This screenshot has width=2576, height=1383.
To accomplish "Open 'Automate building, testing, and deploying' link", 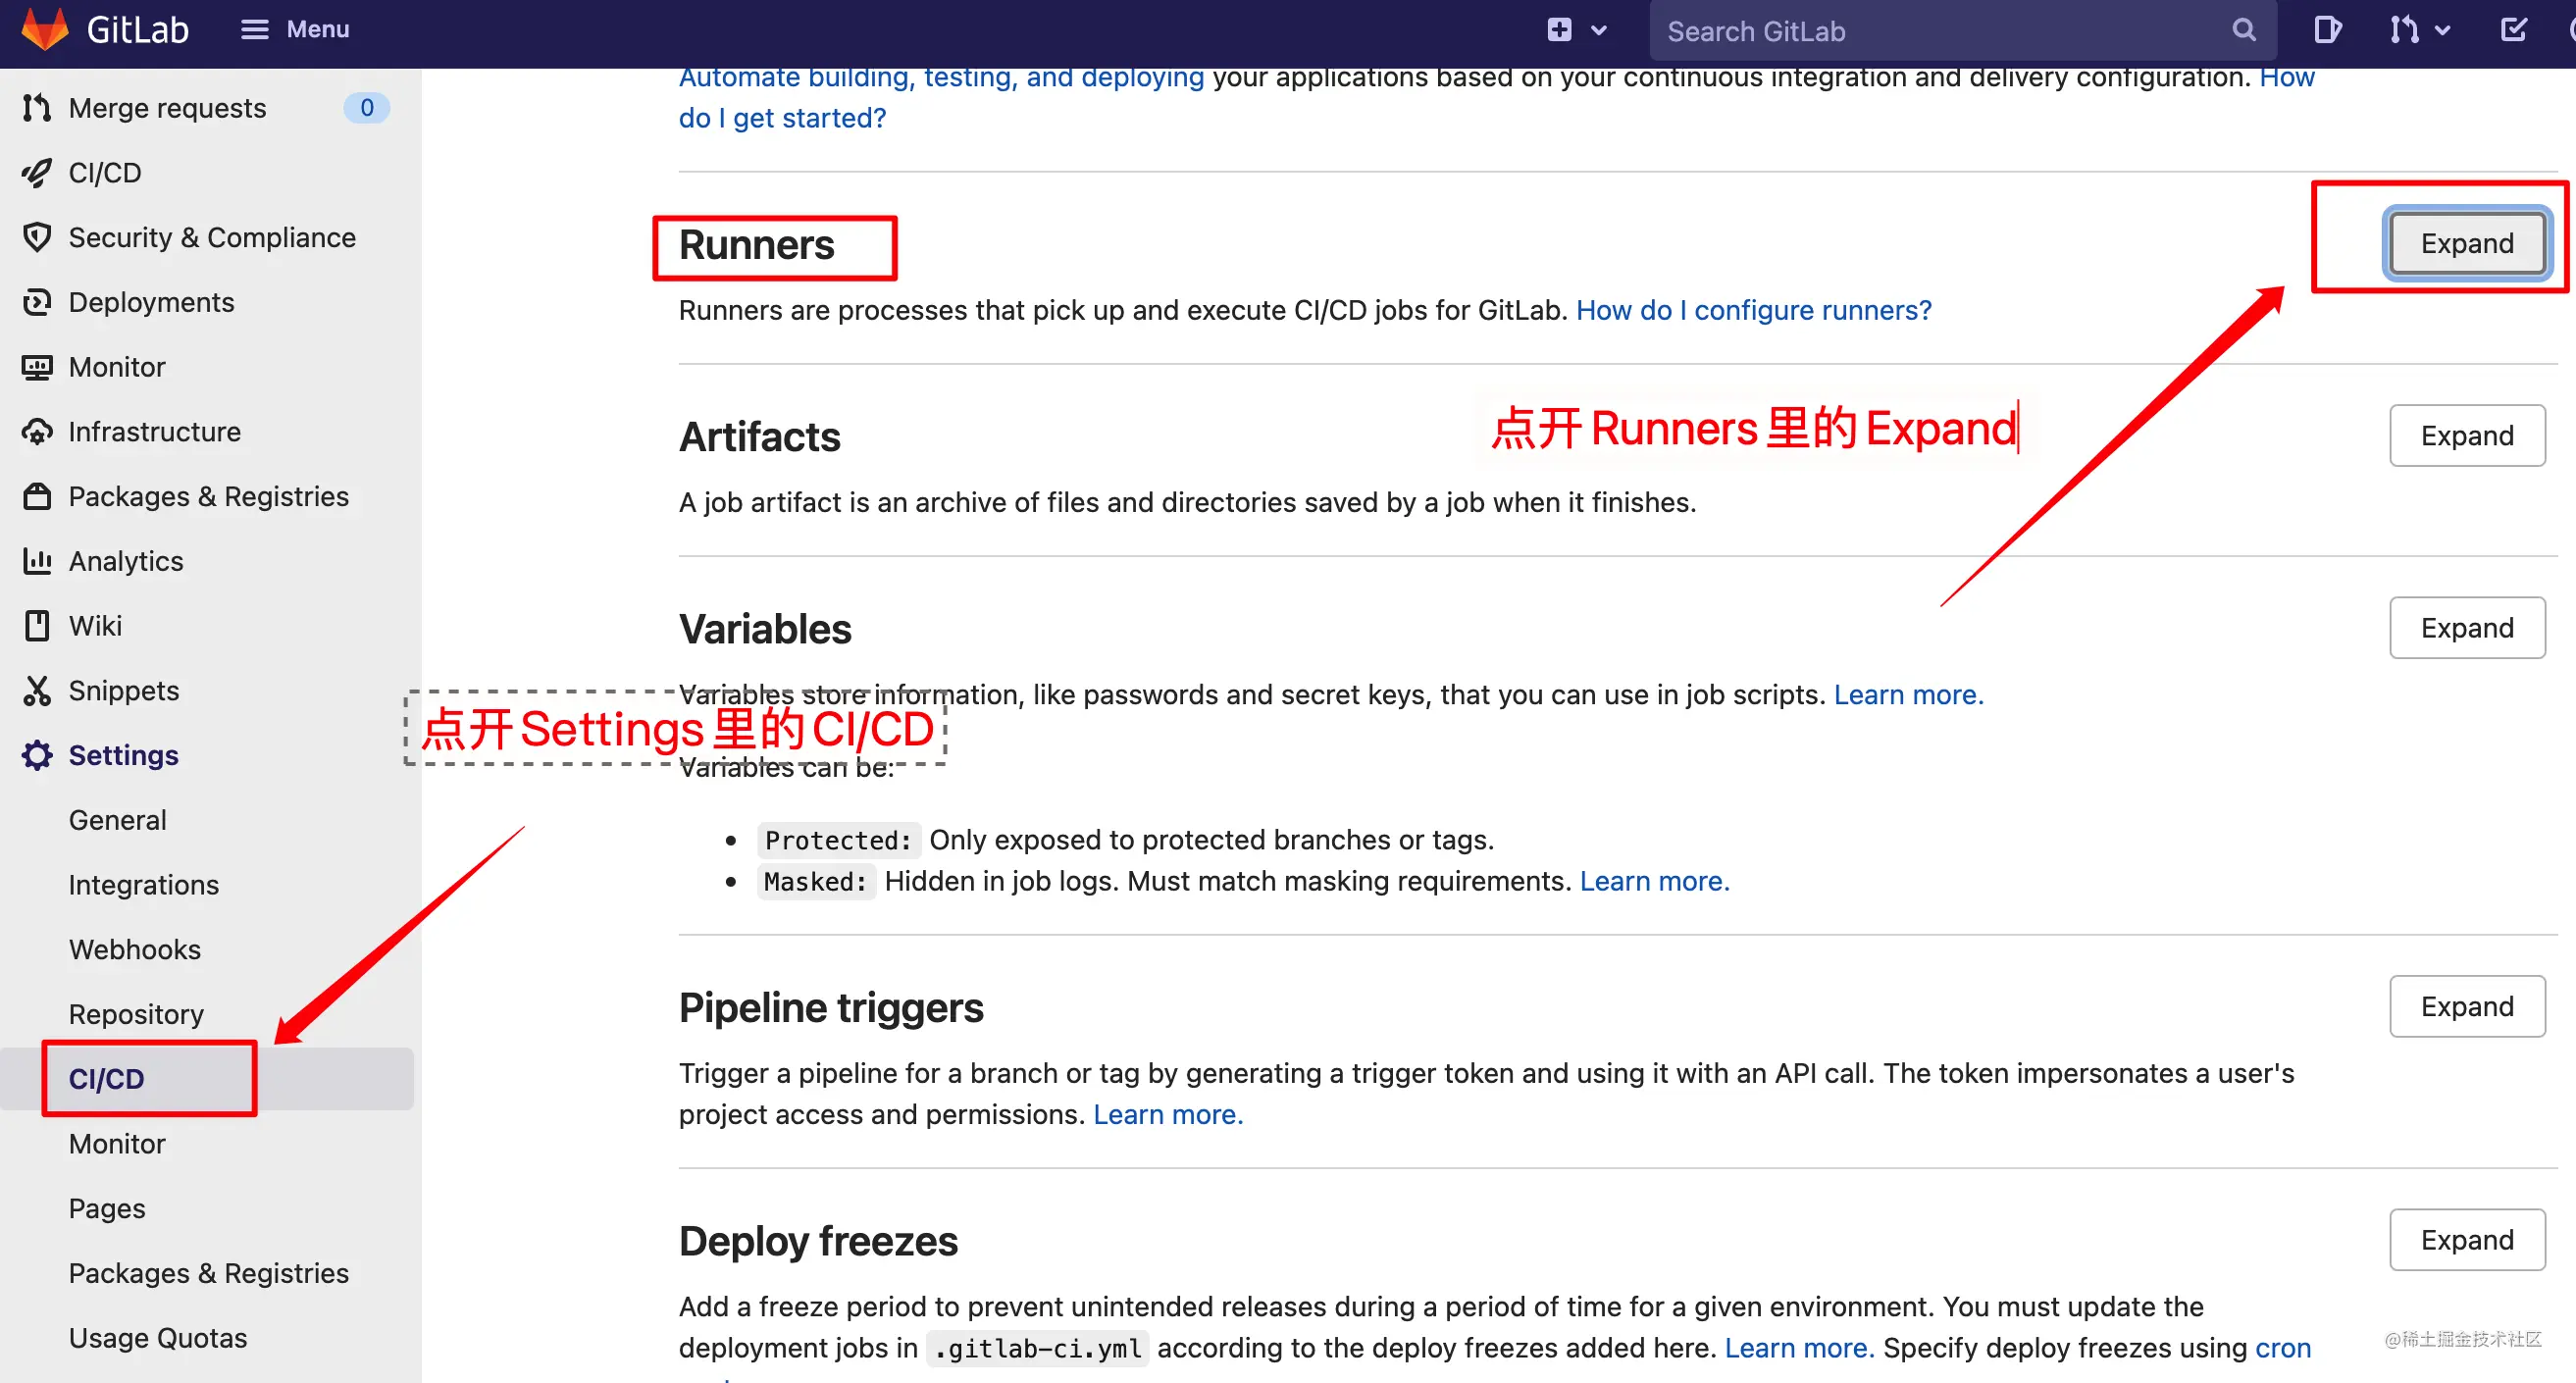I will 941,77.
